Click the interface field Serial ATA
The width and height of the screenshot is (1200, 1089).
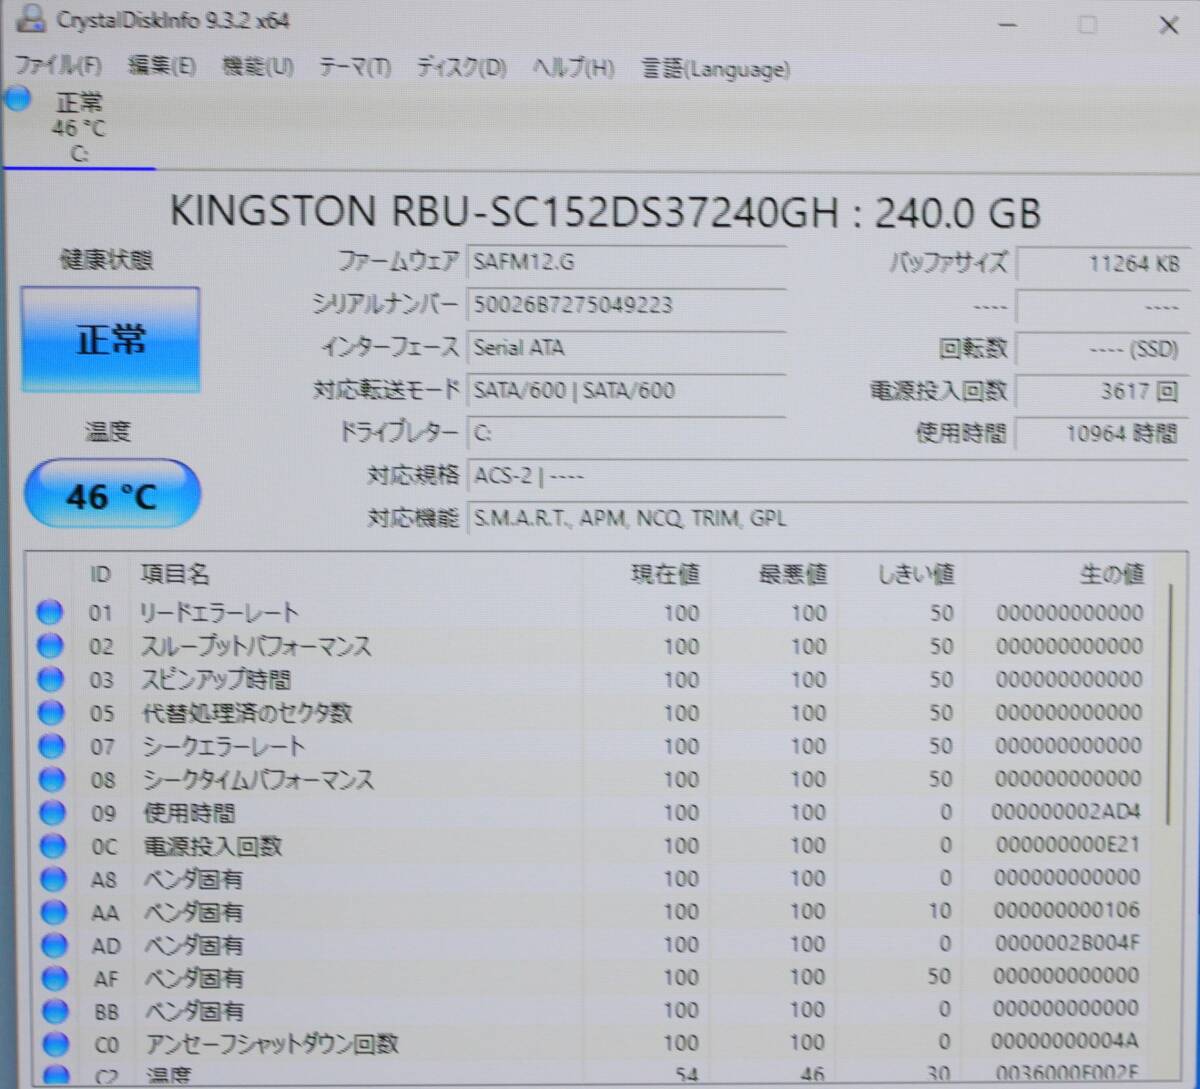(627, 348)
